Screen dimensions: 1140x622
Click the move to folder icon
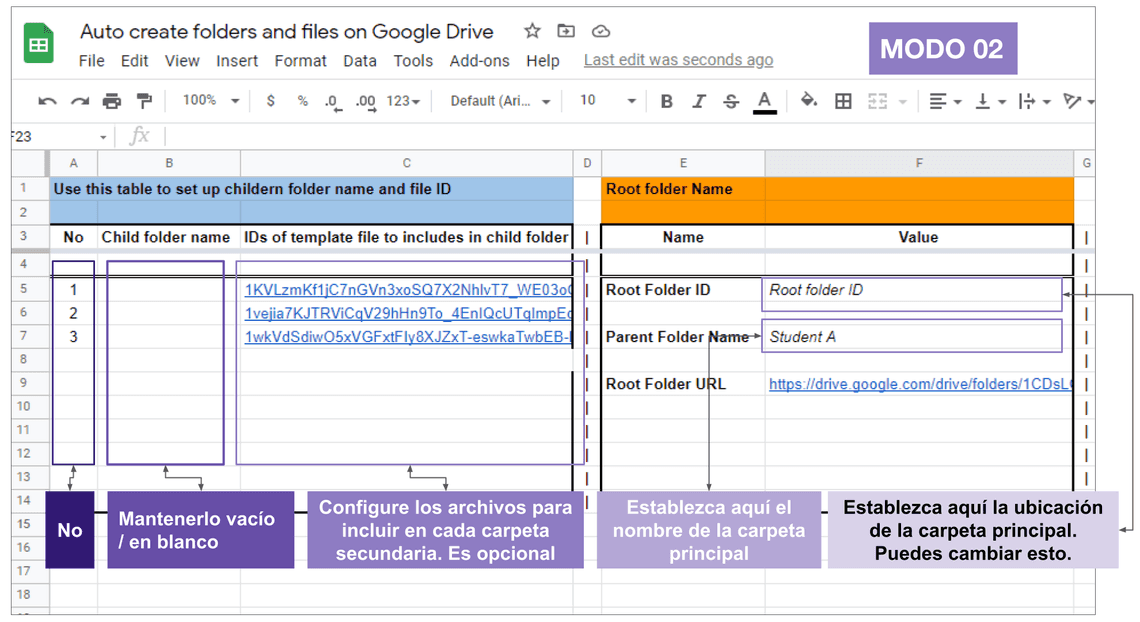click(566, 31)
